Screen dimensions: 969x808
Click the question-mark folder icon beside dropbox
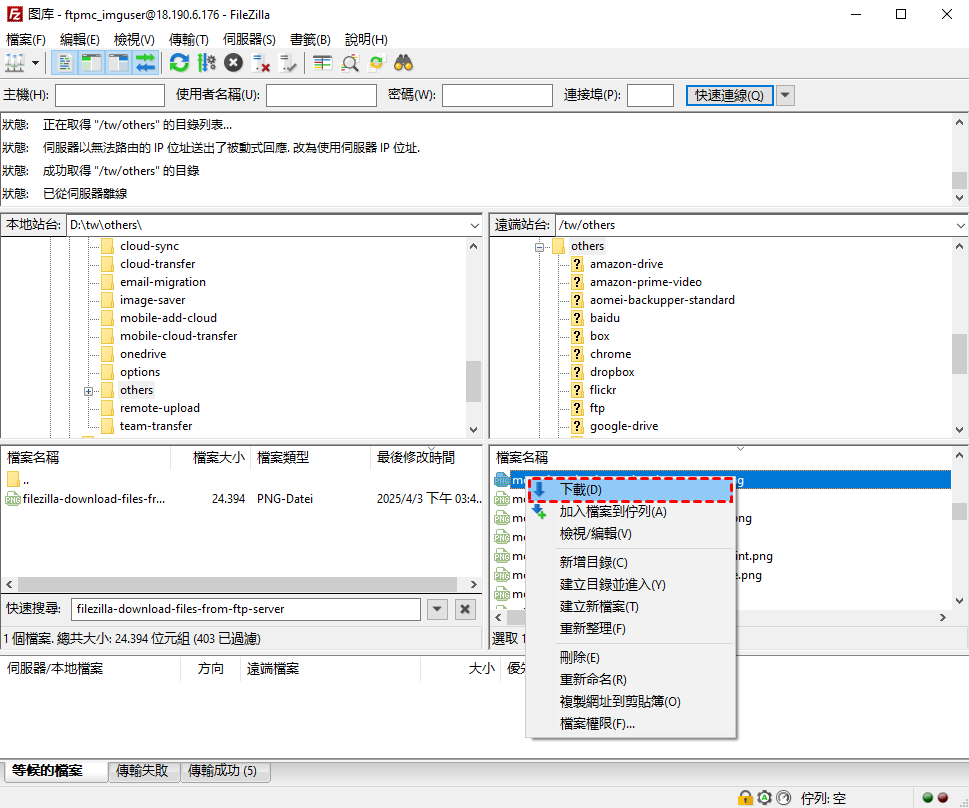[x=577, y=372]
